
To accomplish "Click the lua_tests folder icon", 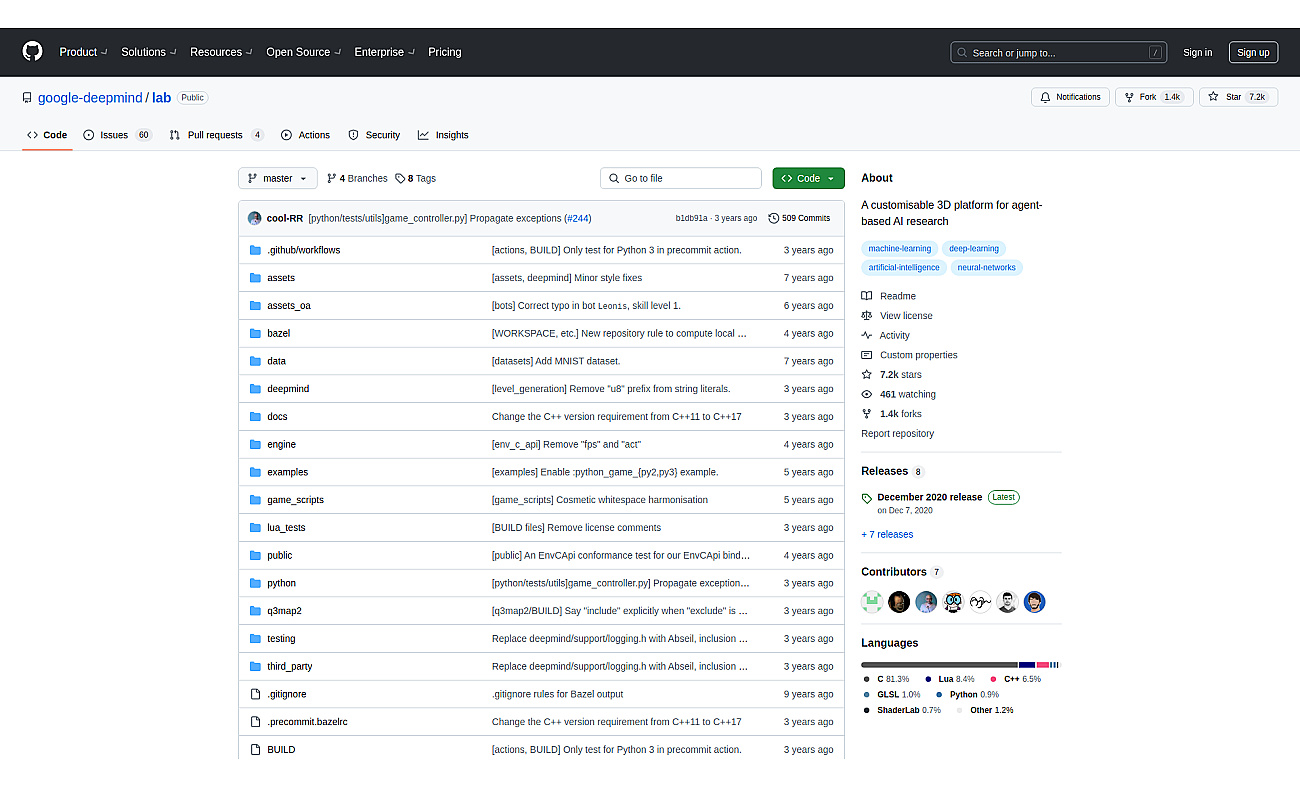I will [x=256, y=528].
